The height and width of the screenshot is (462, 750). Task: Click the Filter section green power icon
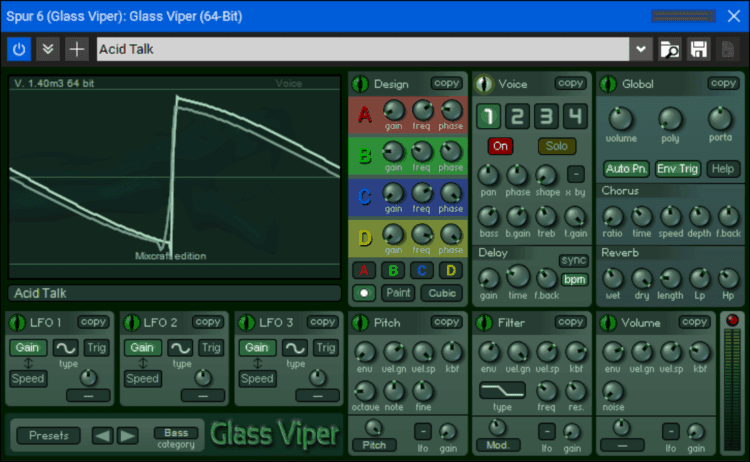(x=484, y=323)
